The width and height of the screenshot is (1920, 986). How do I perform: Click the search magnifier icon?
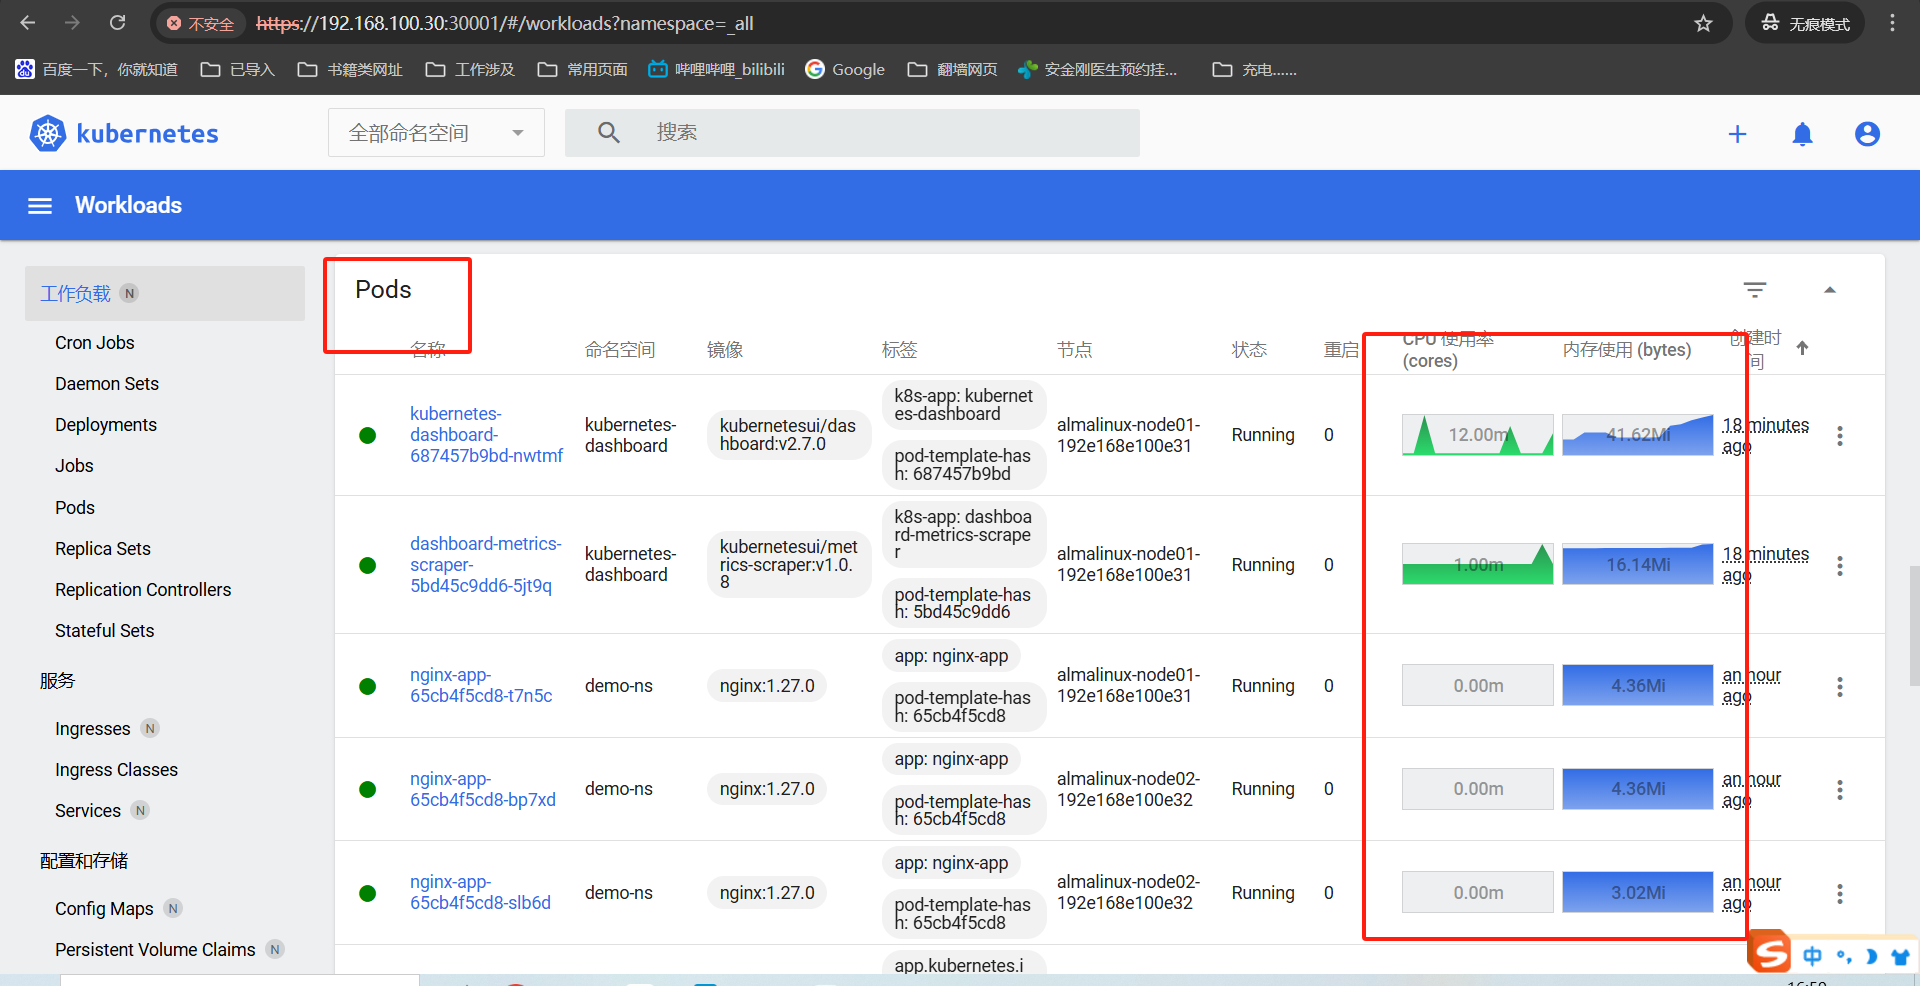click(x=609, y=133)
